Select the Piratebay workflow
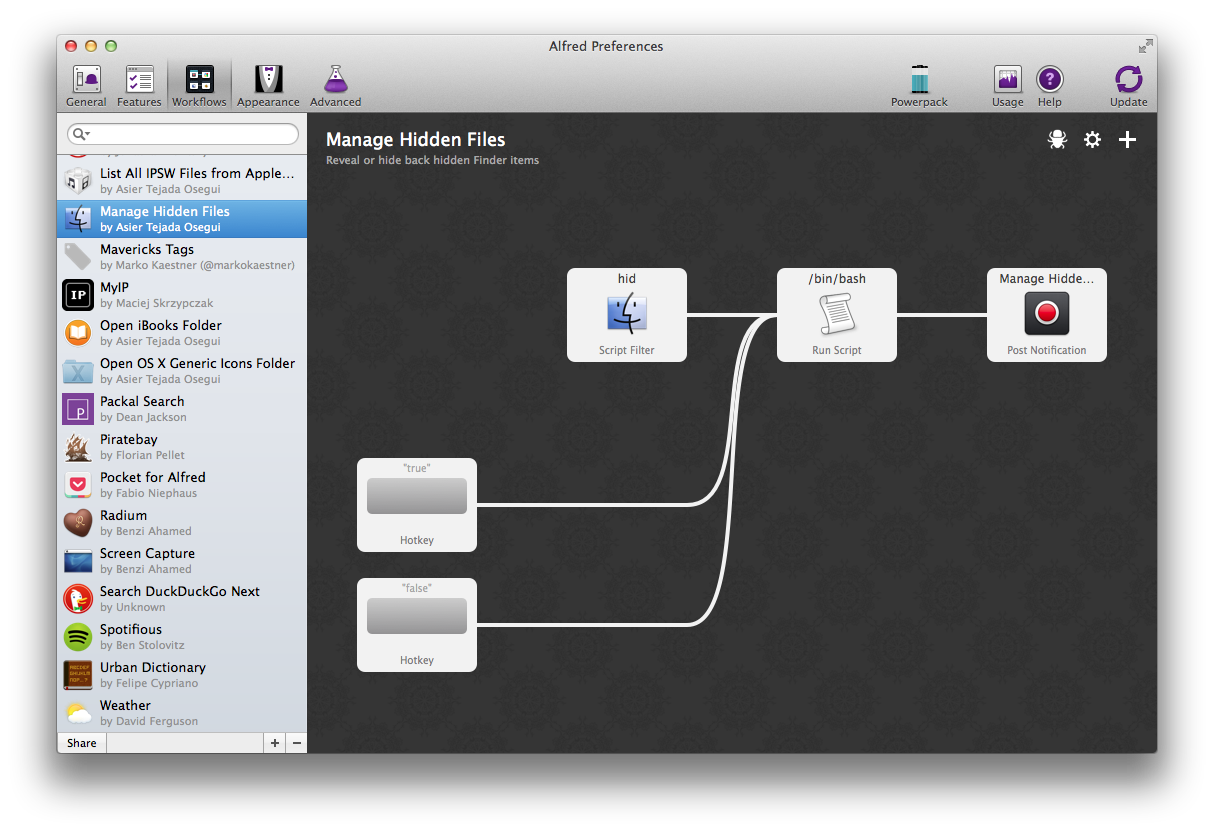Viewport: 1214px width, 832px height. pos(182,447)
